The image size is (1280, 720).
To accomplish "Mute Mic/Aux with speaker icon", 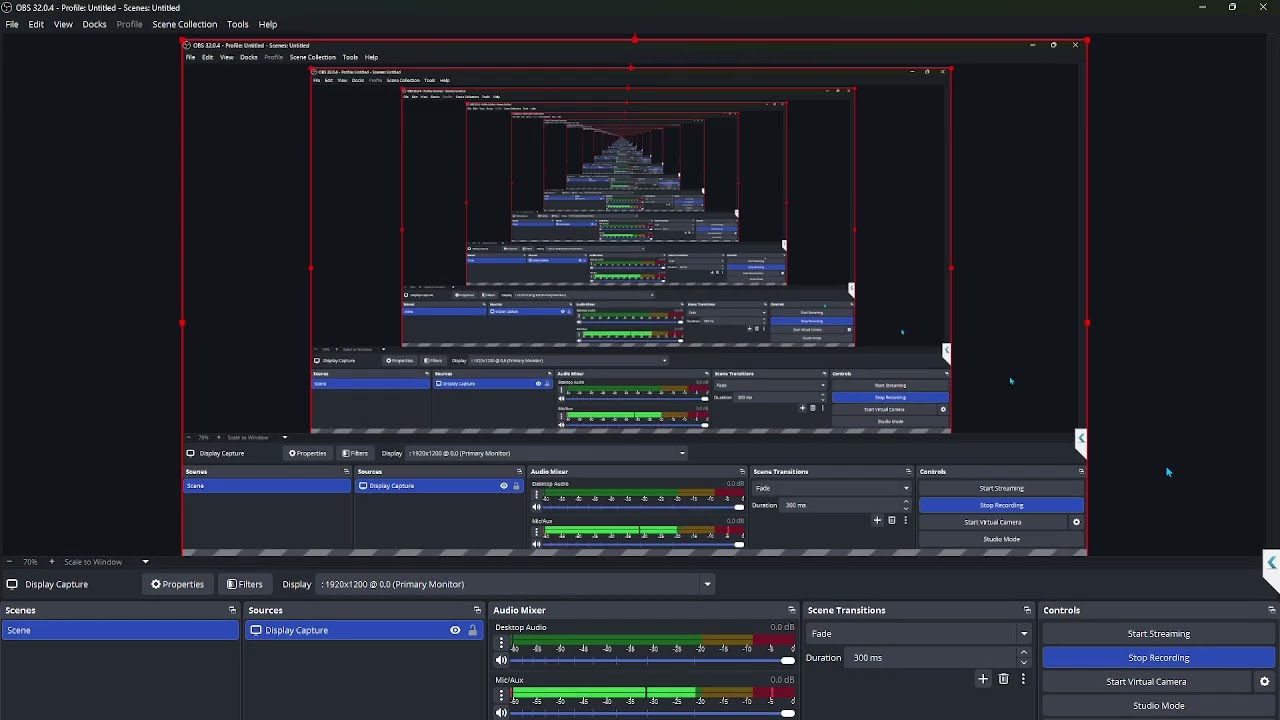I will pos(501,713).
